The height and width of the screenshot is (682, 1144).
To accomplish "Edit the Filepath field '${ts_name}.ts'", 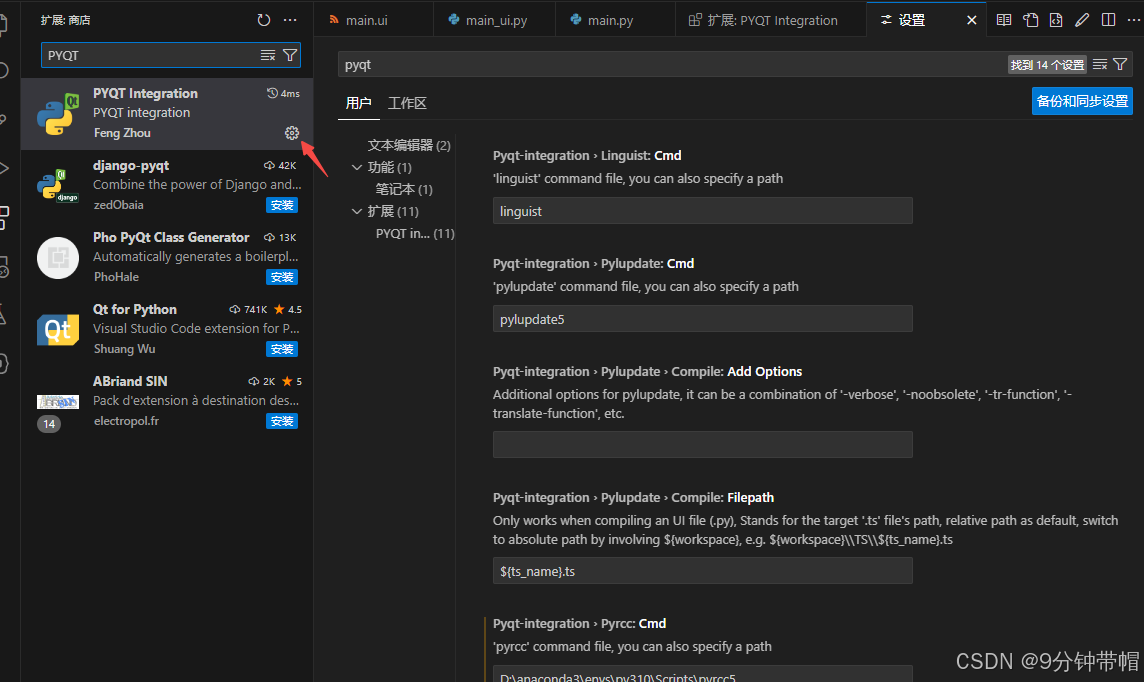I will point(703,570).
